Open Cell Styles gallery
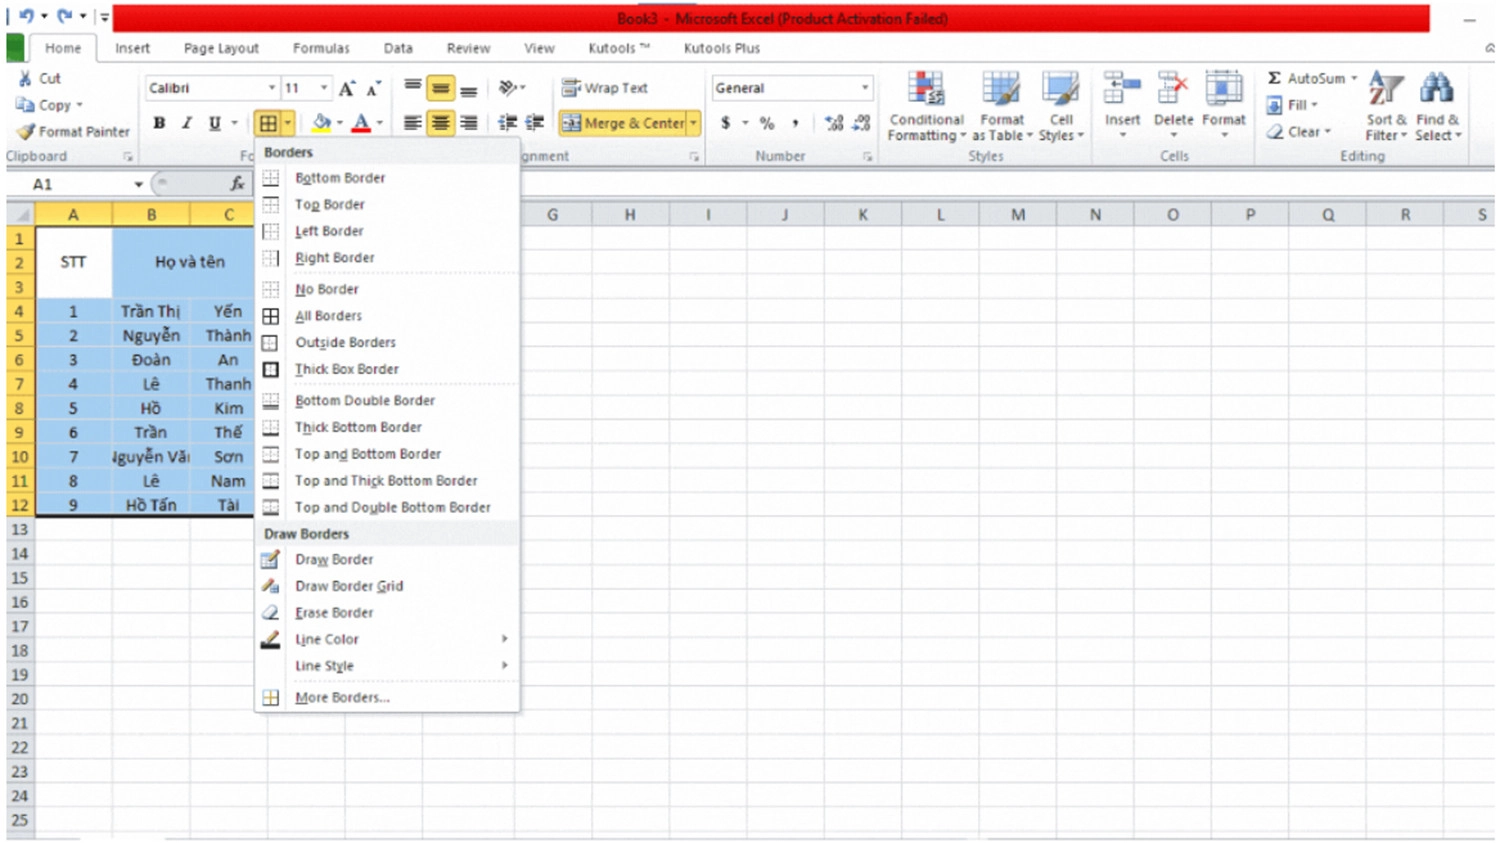 1060,106
